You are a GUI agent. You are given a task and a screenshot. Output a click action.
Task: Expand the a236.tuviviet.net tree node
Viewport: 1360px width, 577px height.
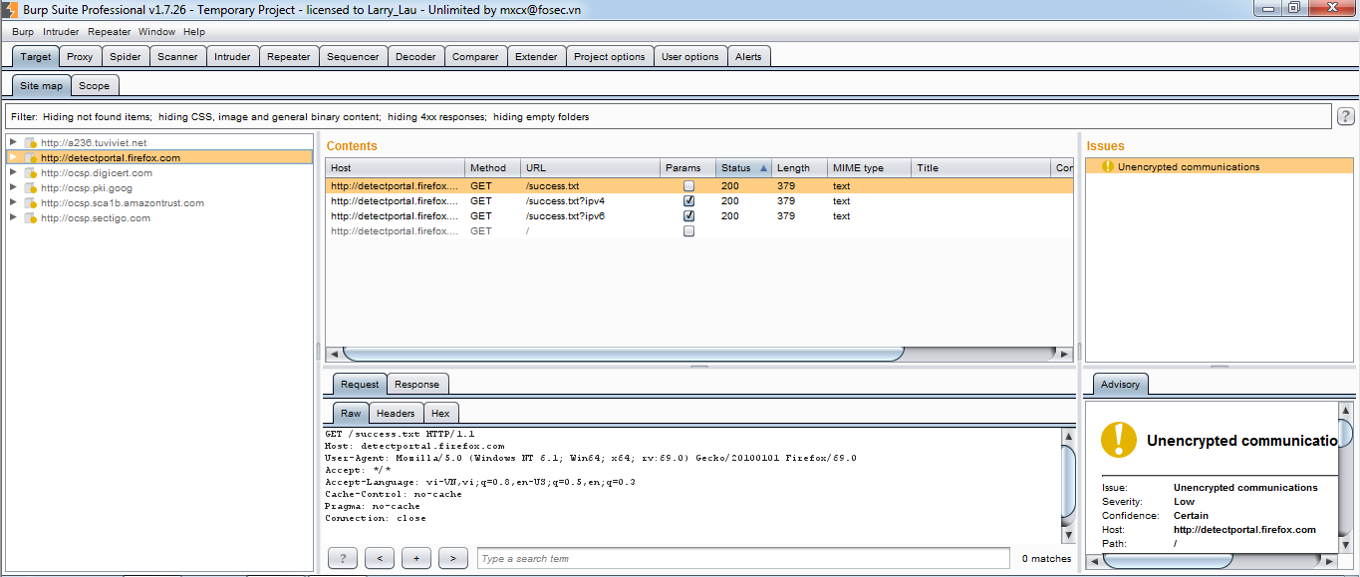[x=13, y=142]
